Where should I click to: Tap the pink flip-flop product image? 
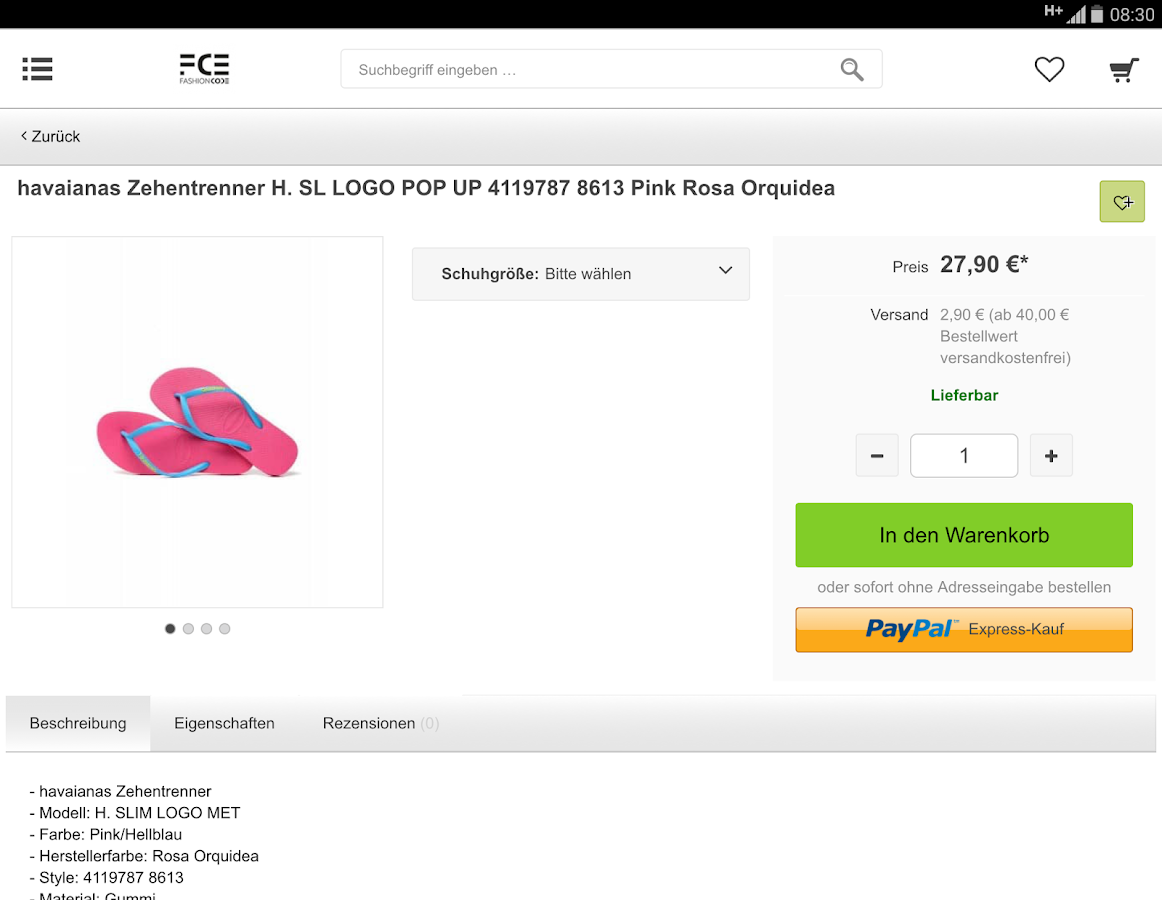click(197, 422)
